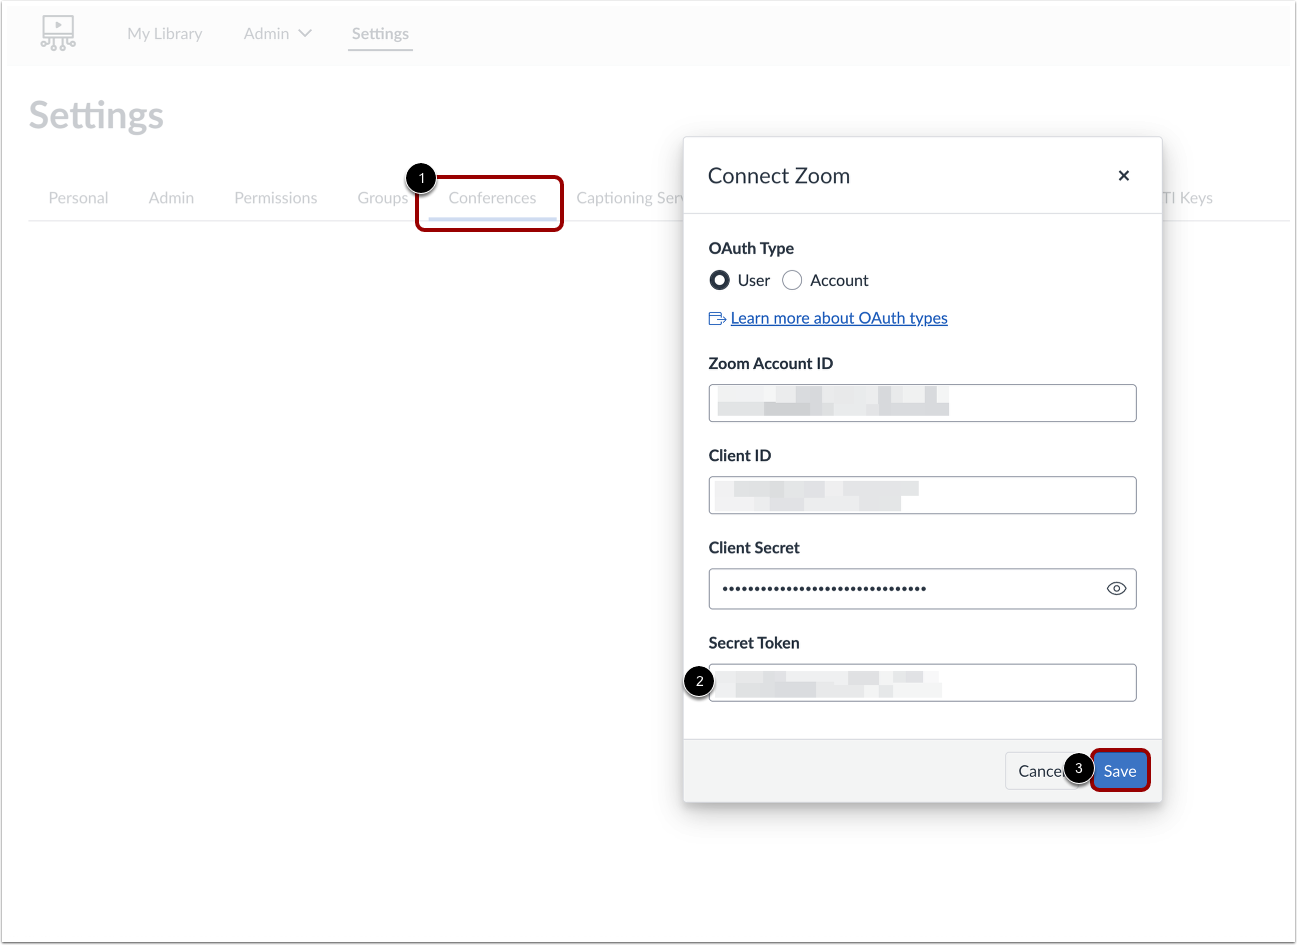Select the Account OAuth type
Image resolution: width=1297 pixels, height=945 pixels.
click(791, 280)
